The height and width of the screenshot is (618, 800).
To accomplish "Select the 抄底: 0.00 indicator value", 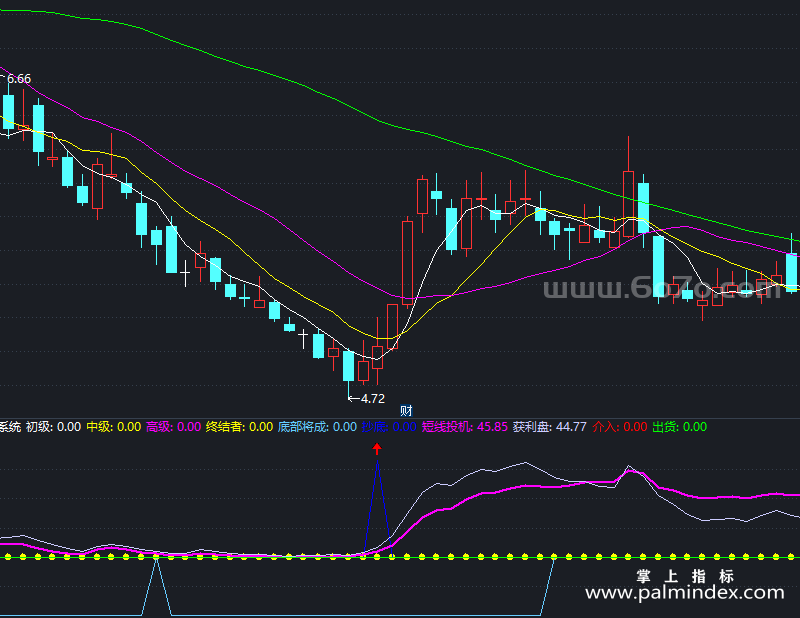I will 389,427.
